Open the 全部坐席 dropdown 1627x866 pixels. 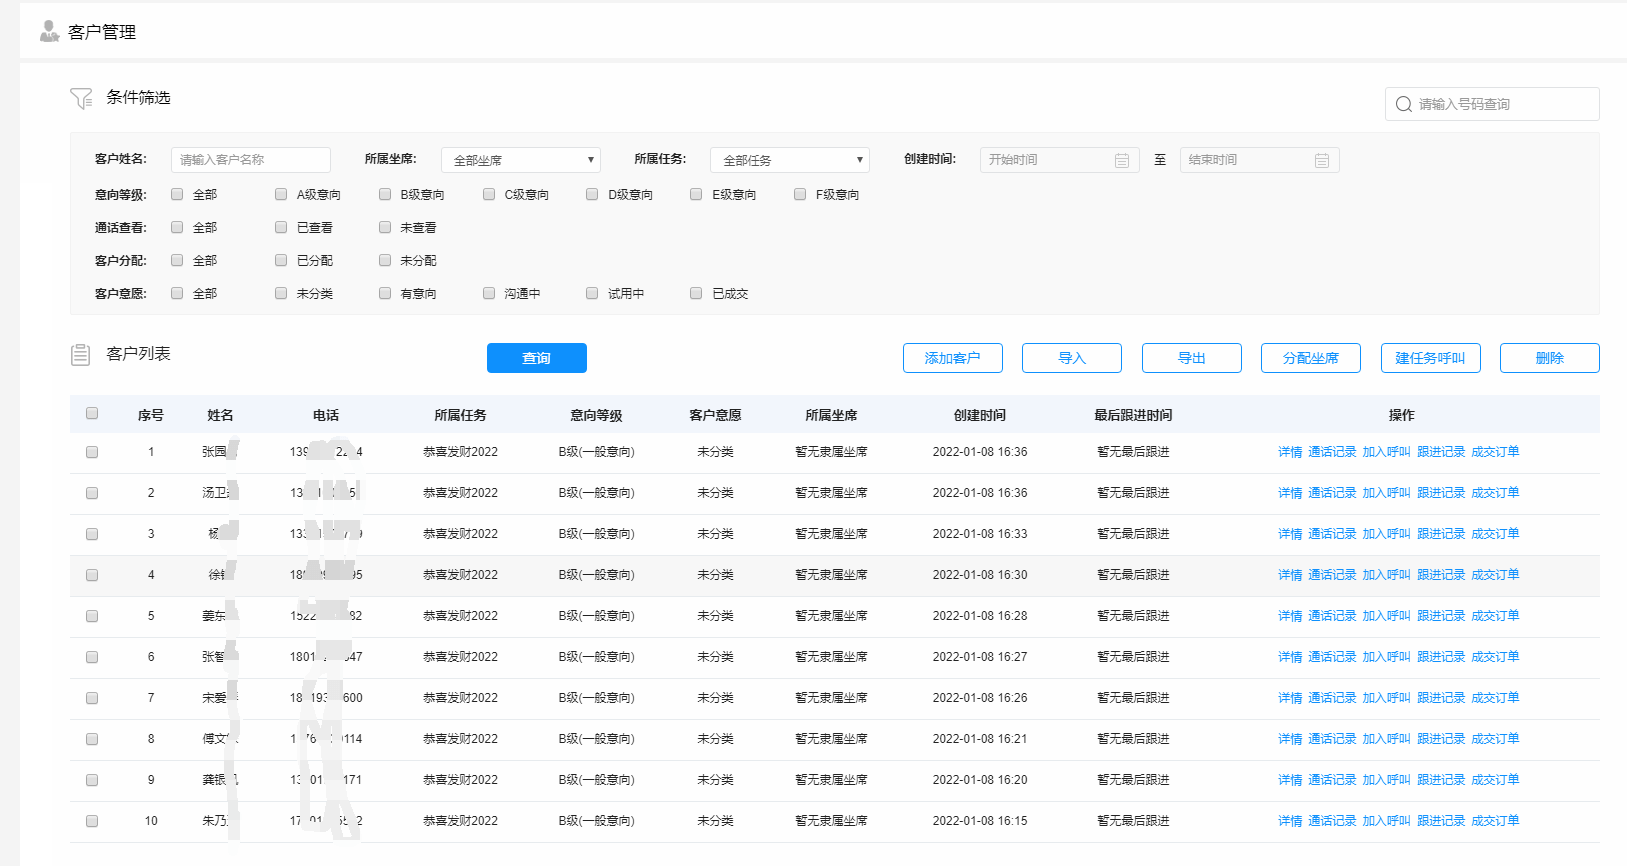(x=521, y=160)
